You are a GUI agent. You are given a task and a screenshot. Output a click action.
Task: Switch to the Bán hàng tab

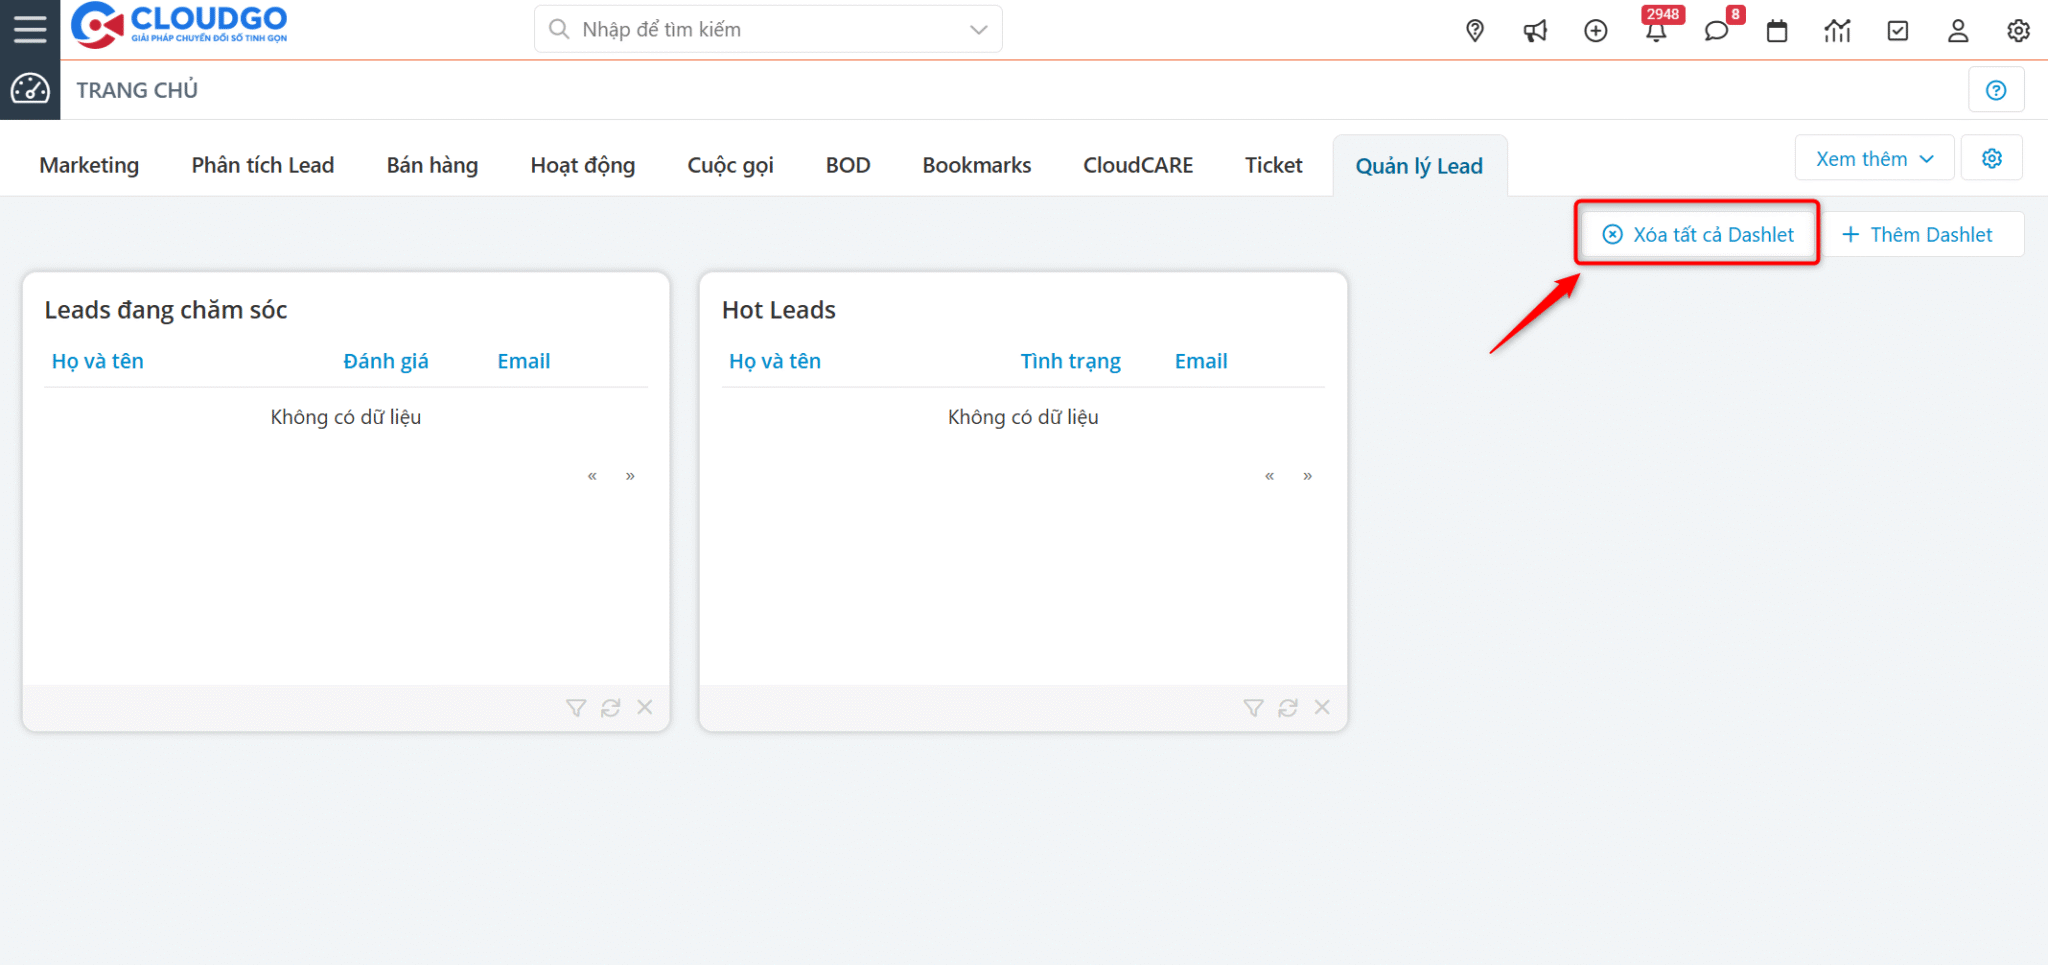432,165
